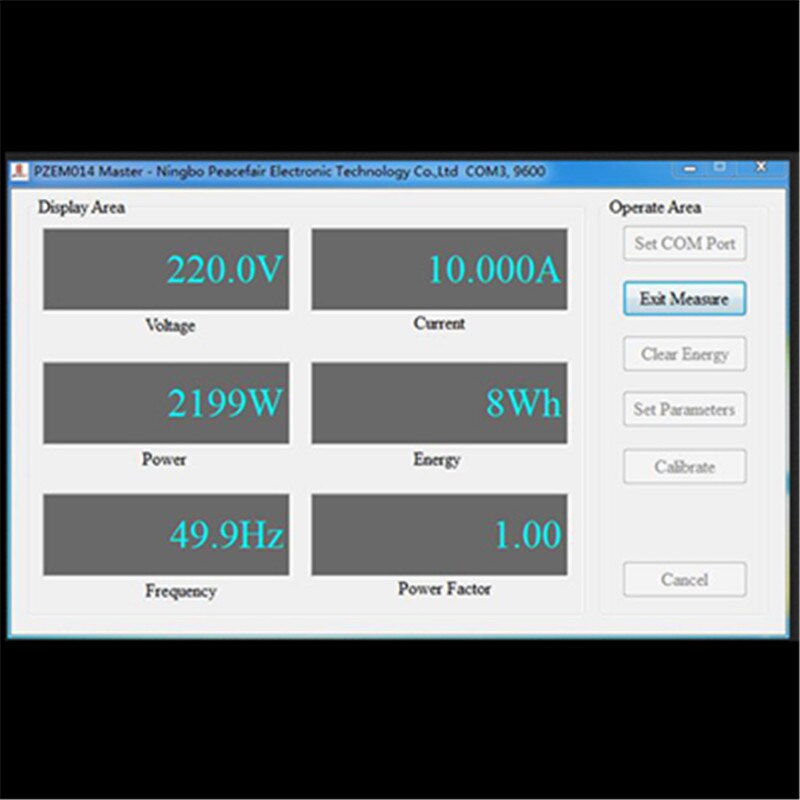Click the Cancel button

tap(684, 579)
